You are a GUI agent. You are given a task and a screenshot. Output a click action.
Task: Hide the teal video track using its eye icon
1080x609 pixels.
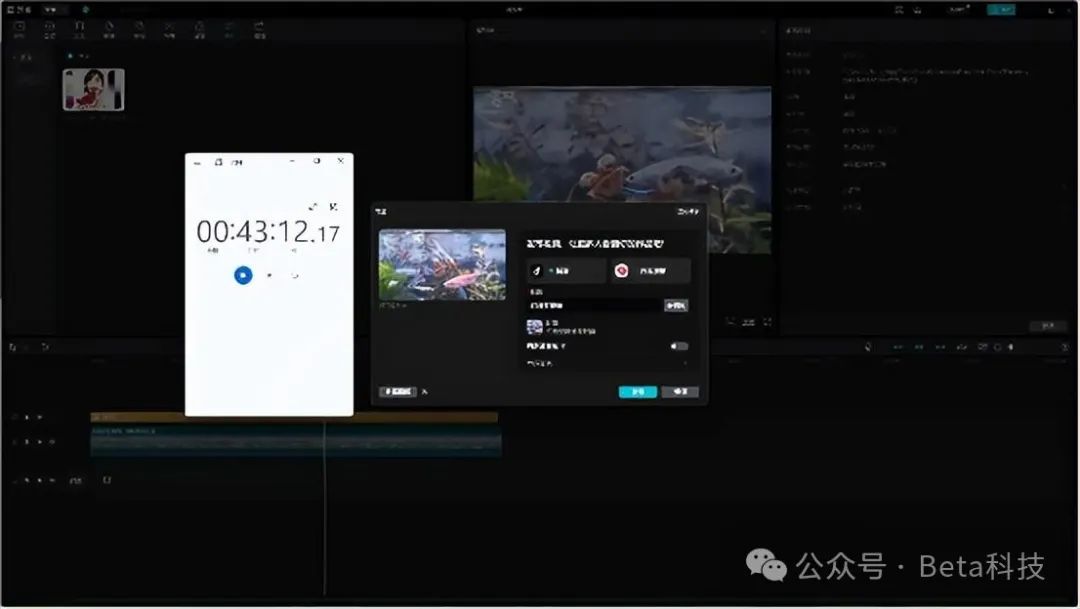pyautogui.click(x=40, y=442)
